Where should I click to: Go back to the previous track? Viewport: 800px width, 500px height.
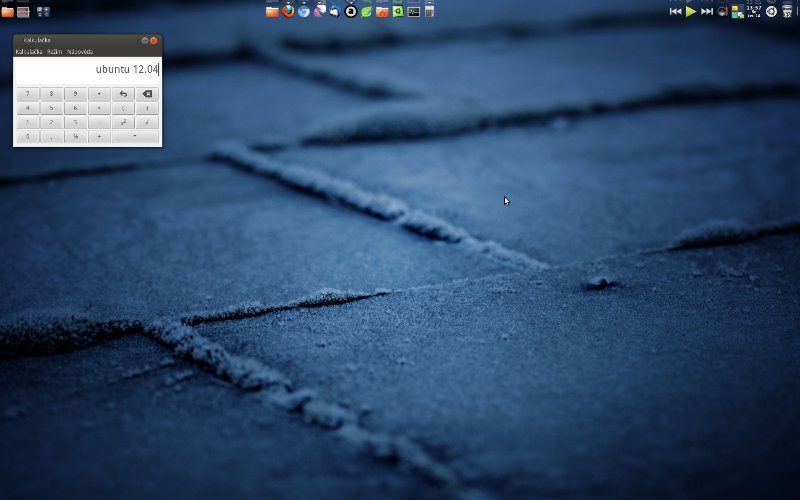[x=675, y=11]
